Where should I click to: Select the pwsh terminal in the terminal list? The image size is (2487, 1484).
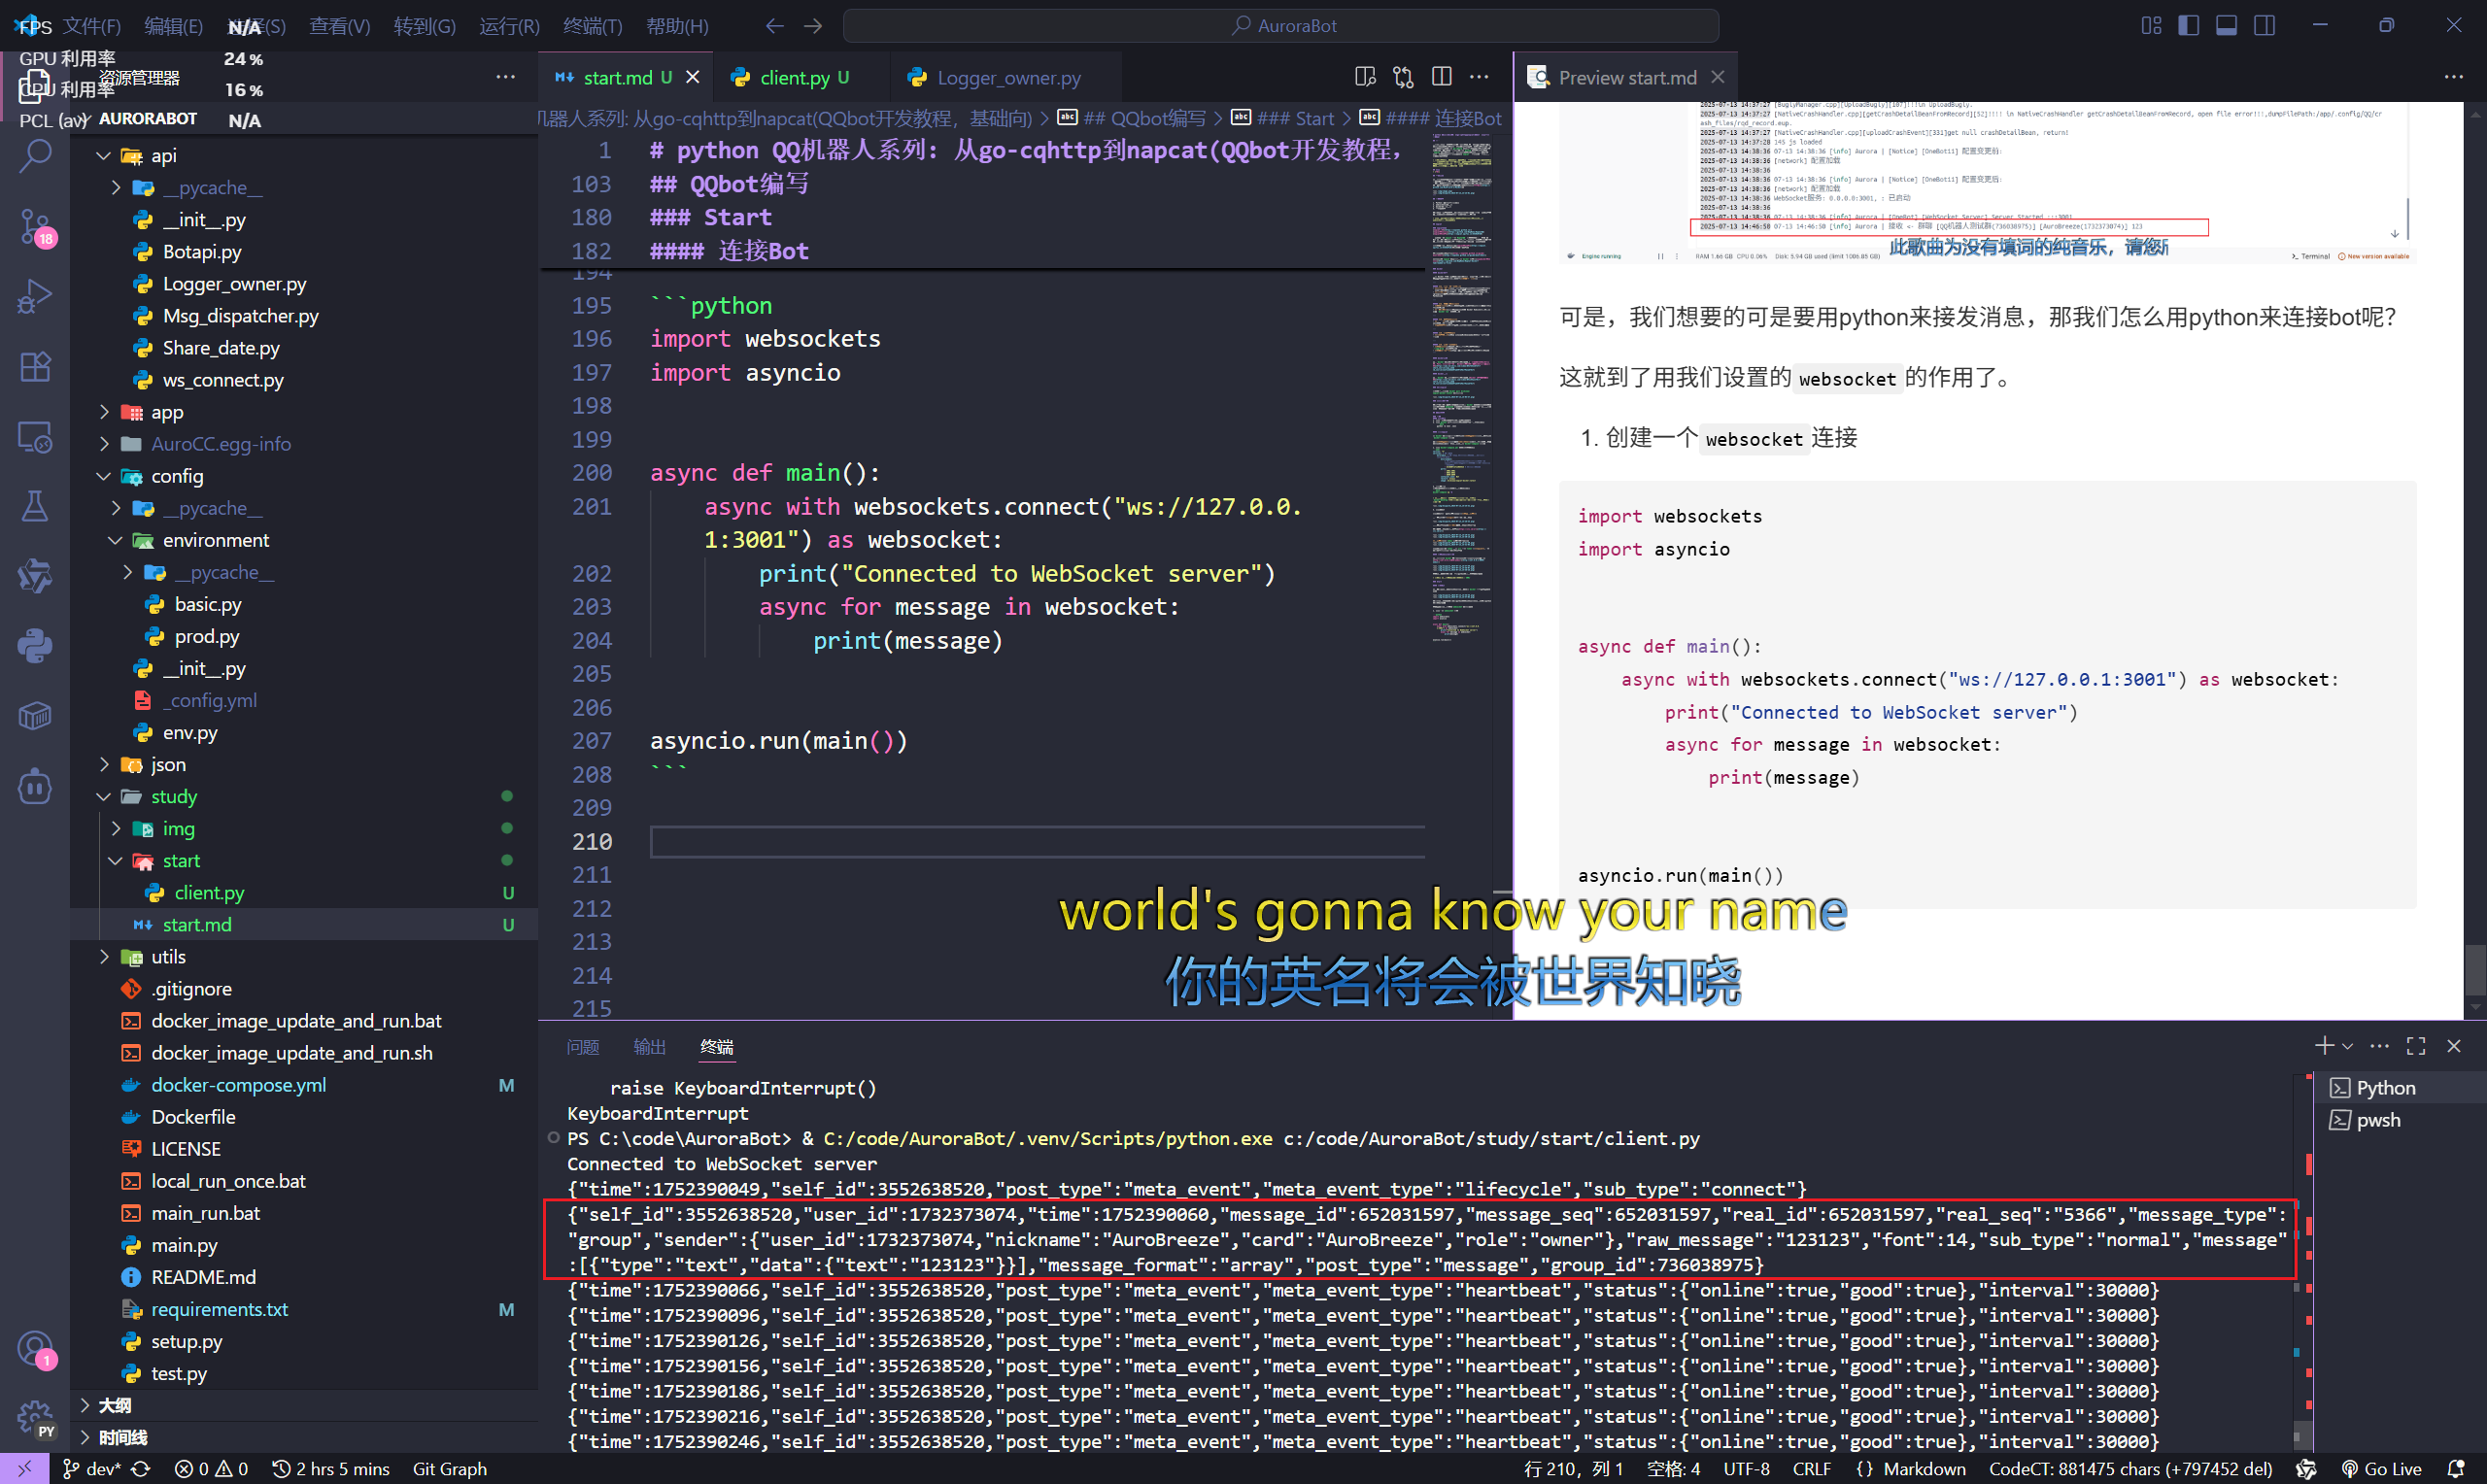[2377, 1120]
